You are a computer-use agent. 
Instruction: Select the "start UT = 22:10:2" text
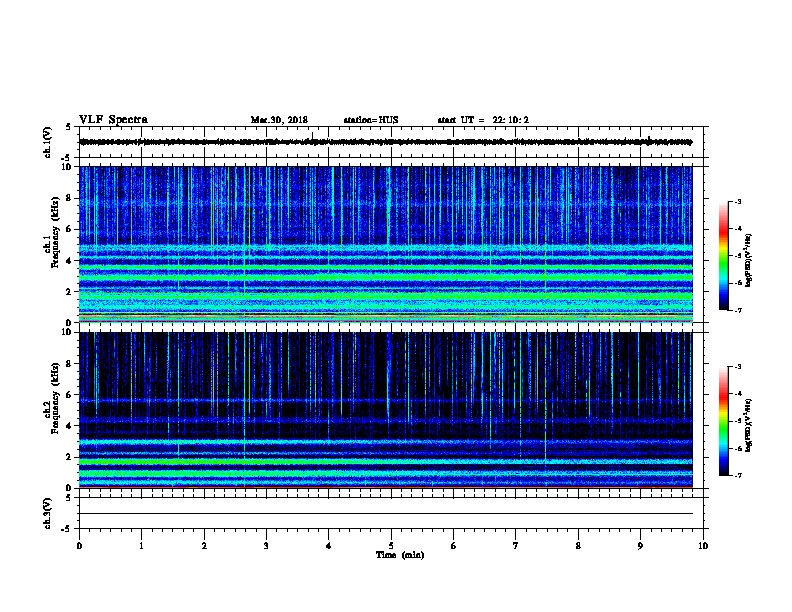click(483, 120)
